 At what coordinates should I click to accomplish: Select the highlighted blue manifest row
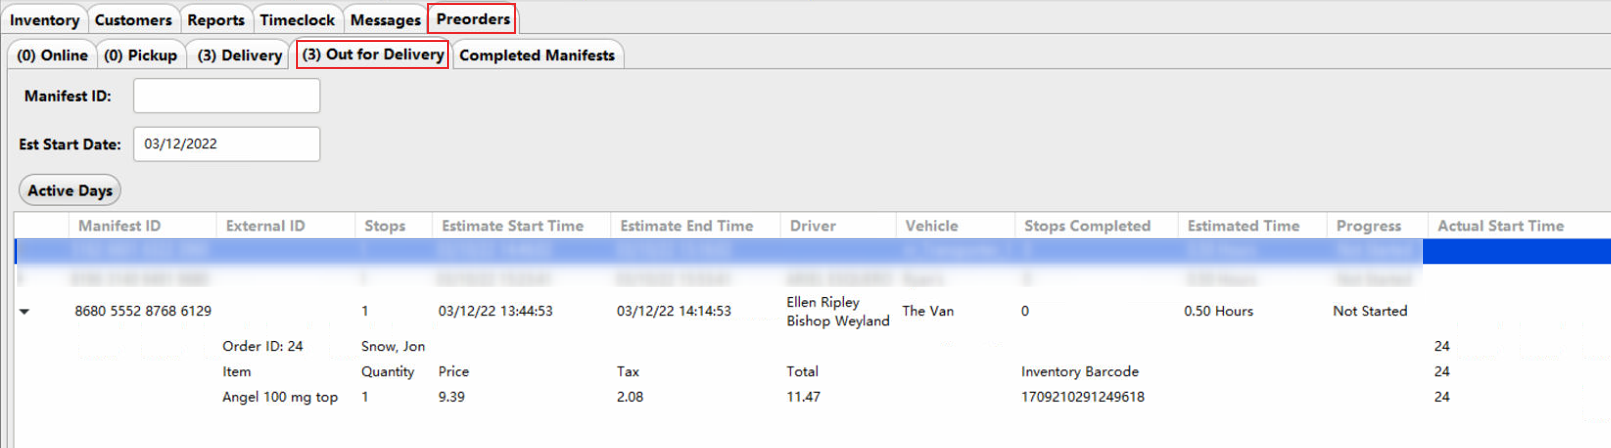pyautogui.click(x=700, y=251)
